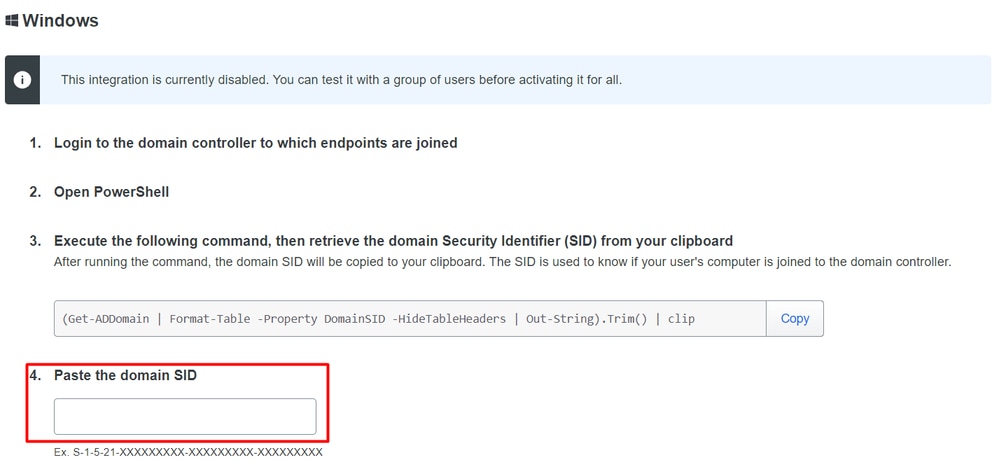Click the .Trim() call in the command
The height and width of the screenshot is (460, 999).
(x=619, y=319)
